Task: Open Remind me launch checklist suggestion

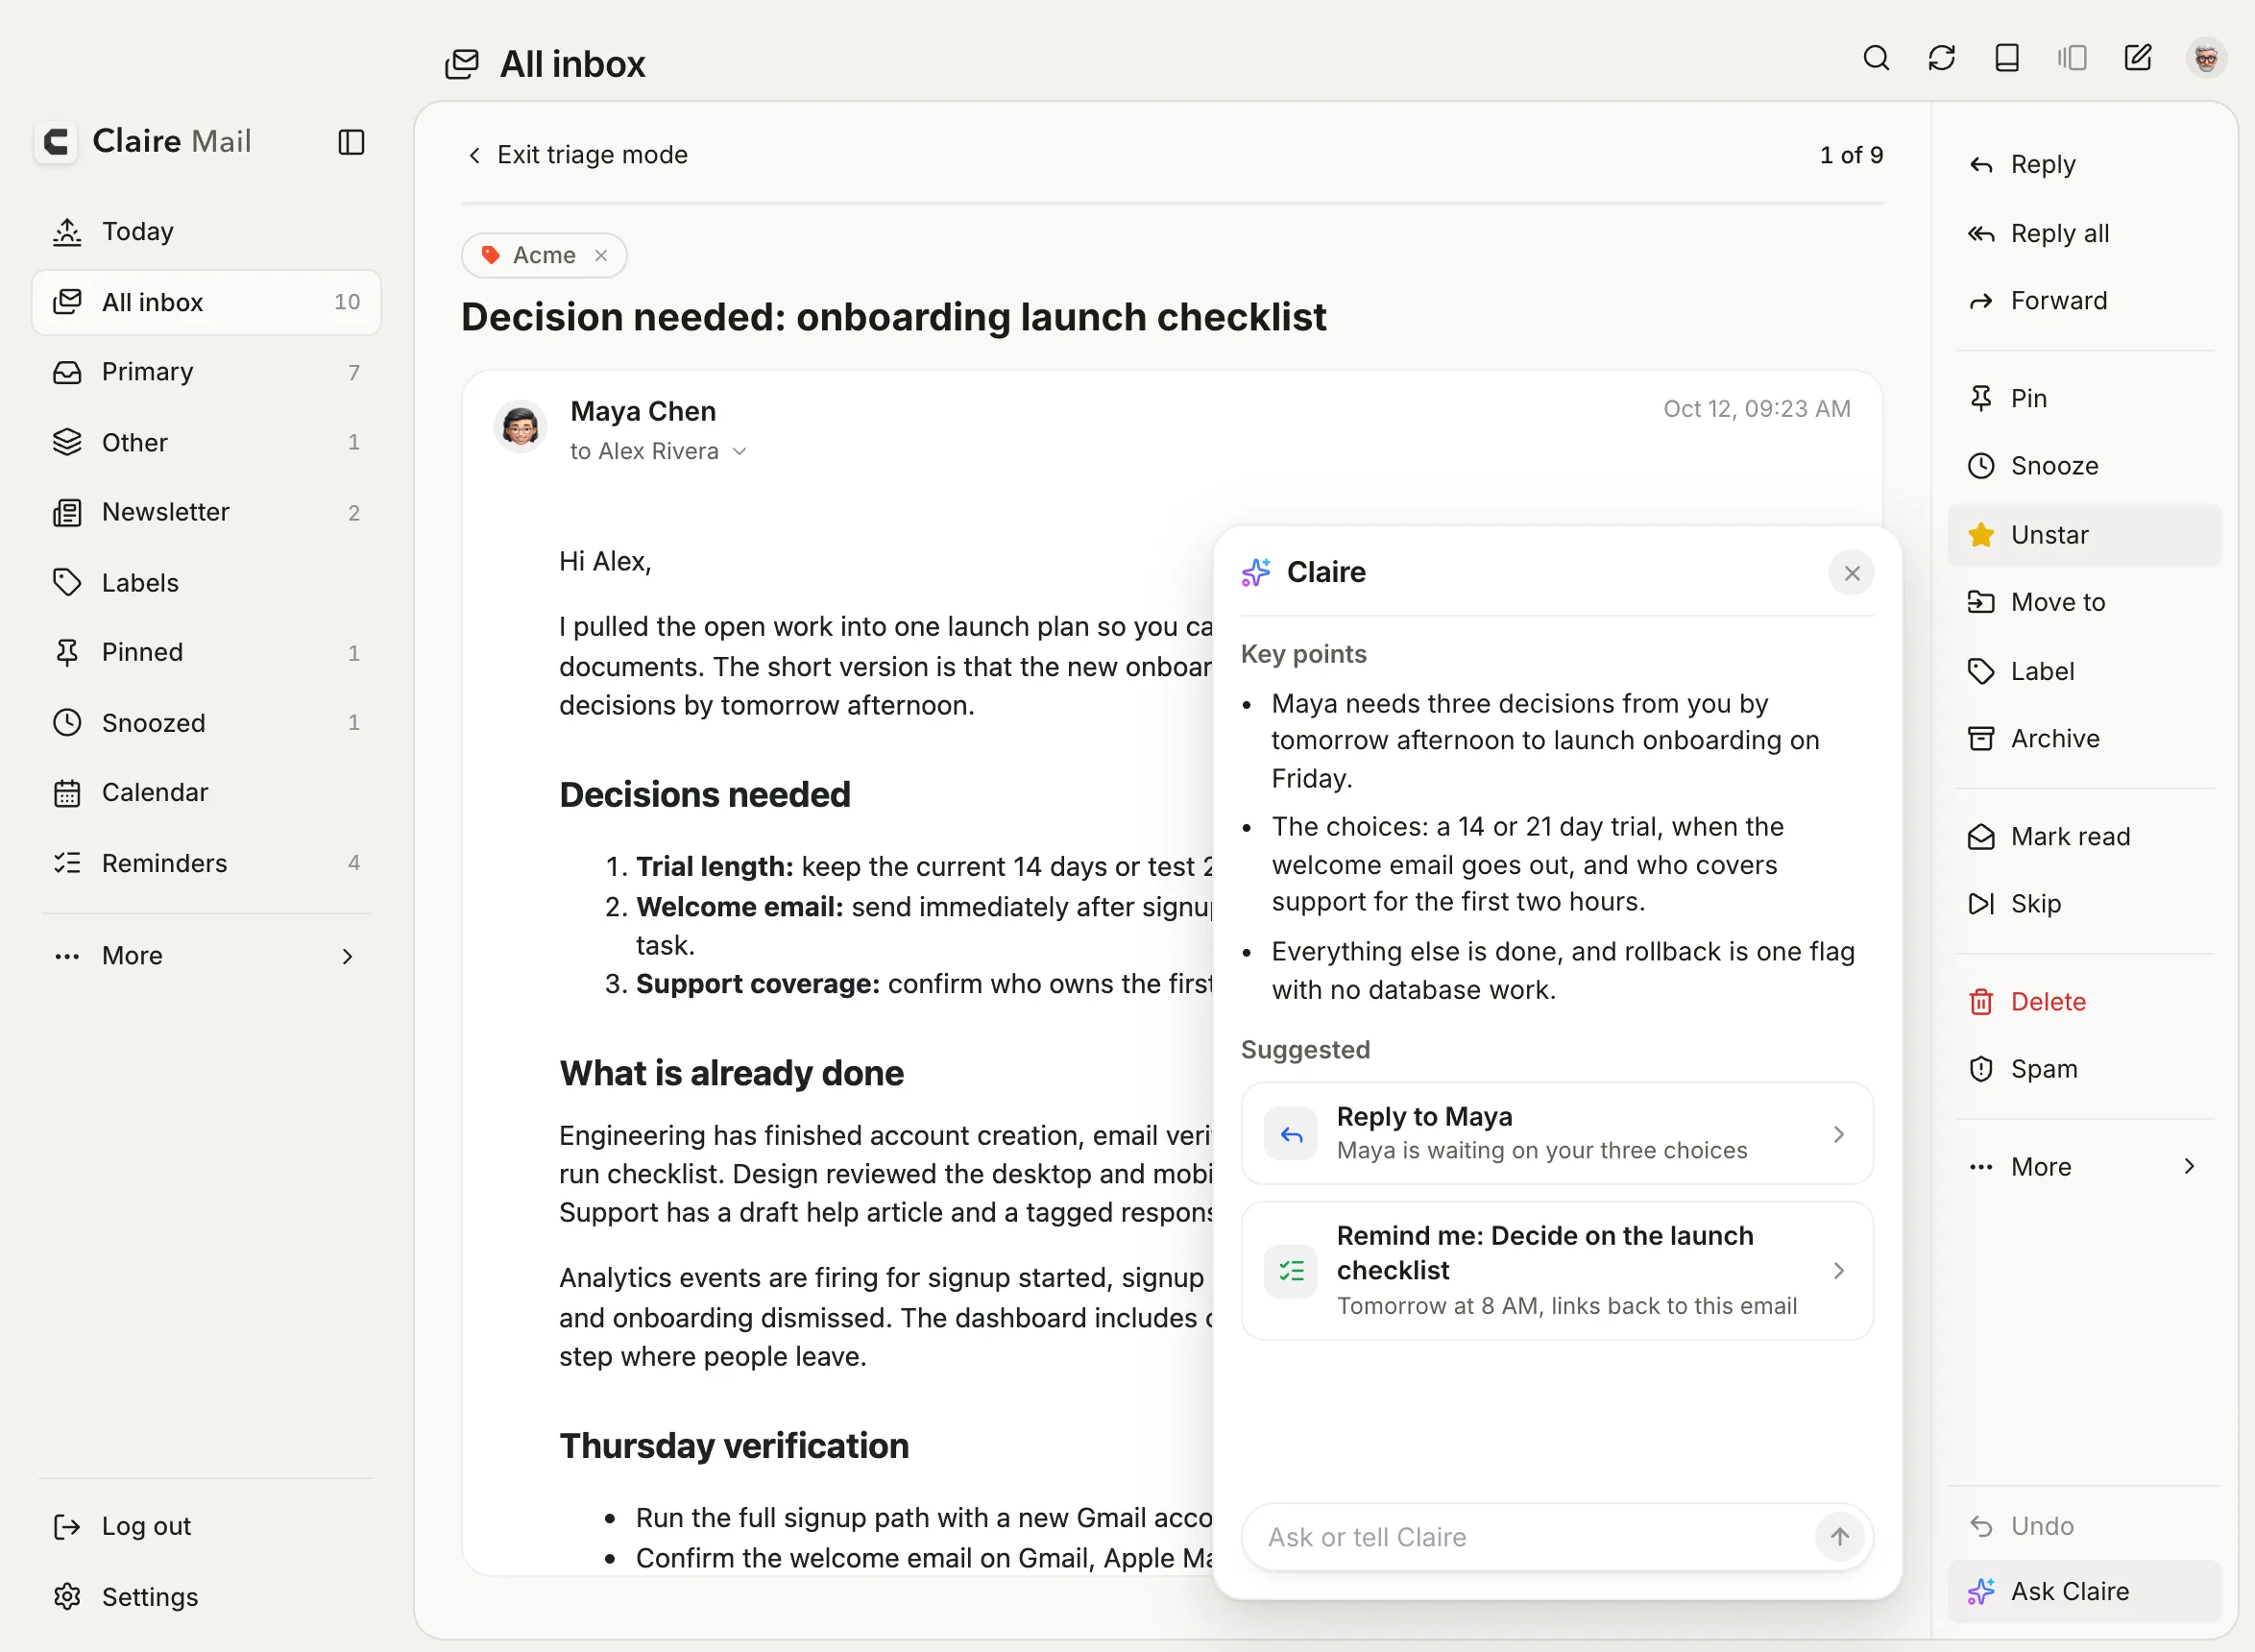Action: pos(1556,1270)
